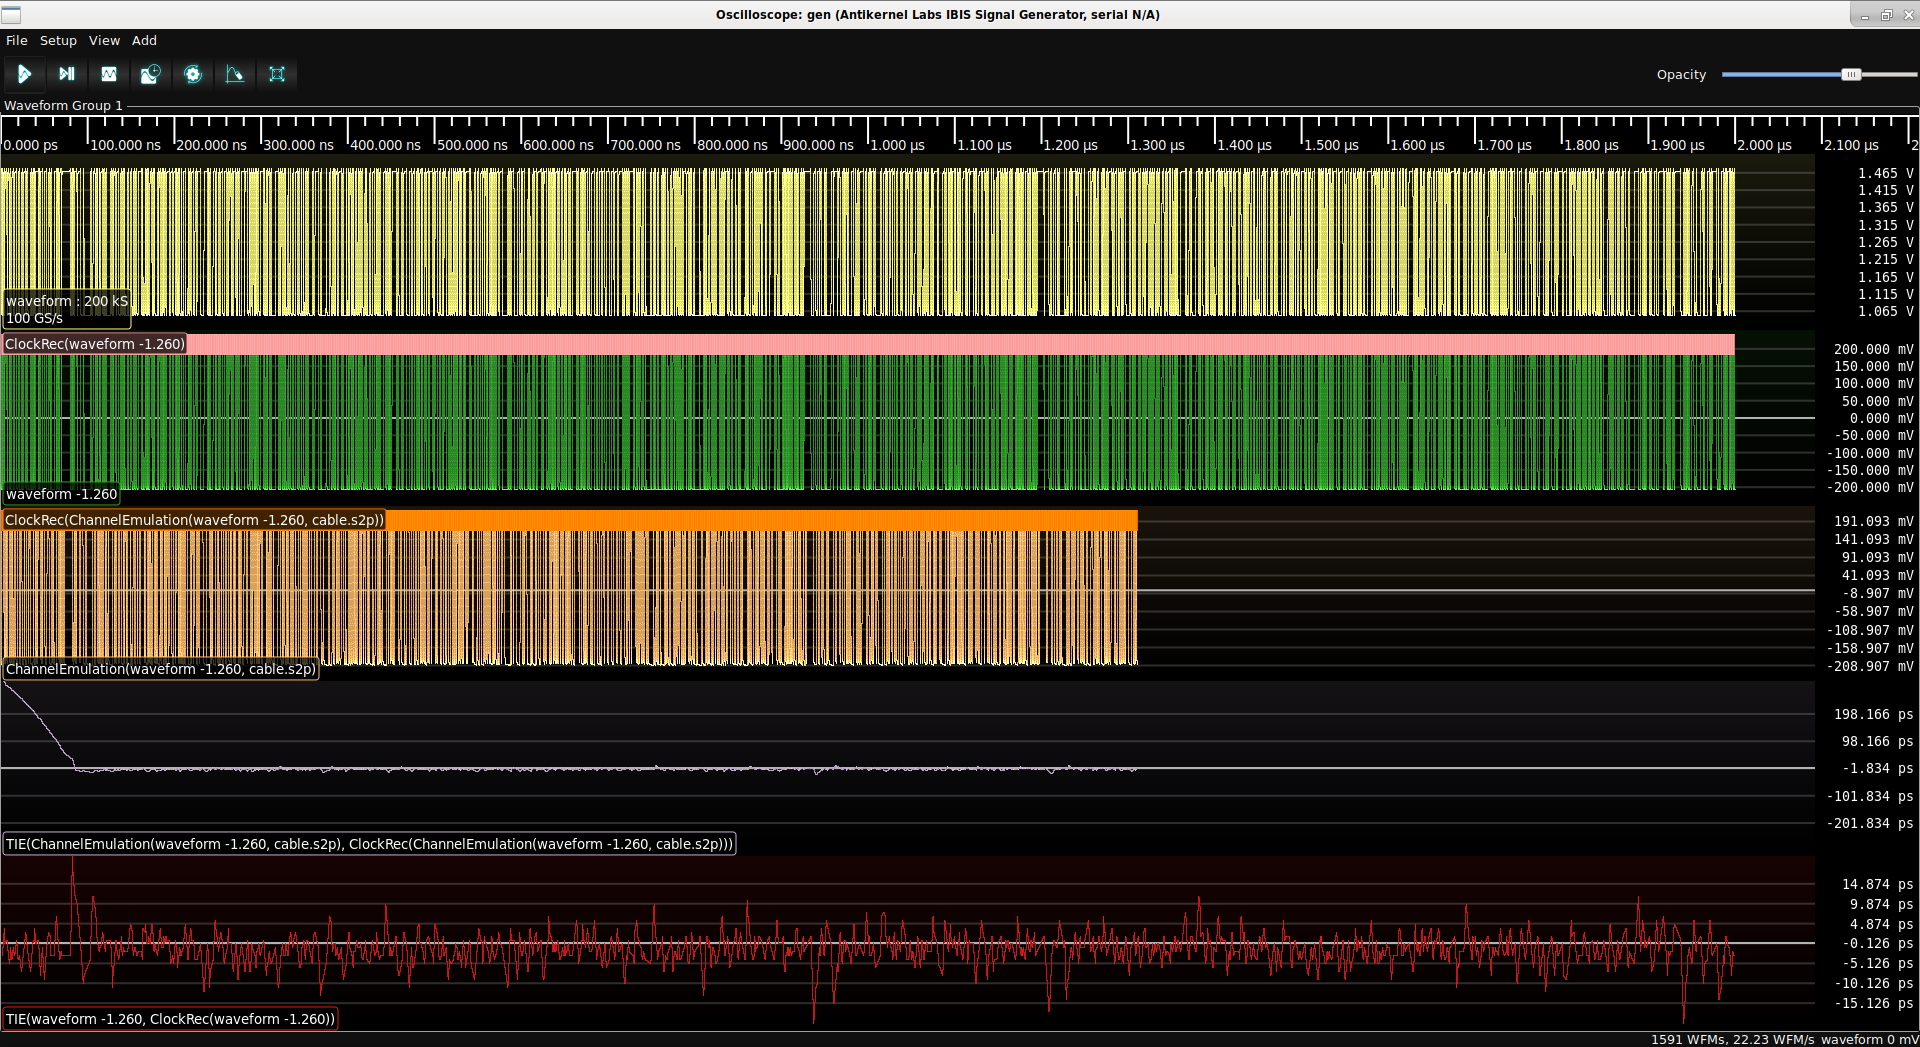This screenshot has width=1920, height=1047.
Task: Click the waveform display toolbar icon
Action: tap(109, 74)
